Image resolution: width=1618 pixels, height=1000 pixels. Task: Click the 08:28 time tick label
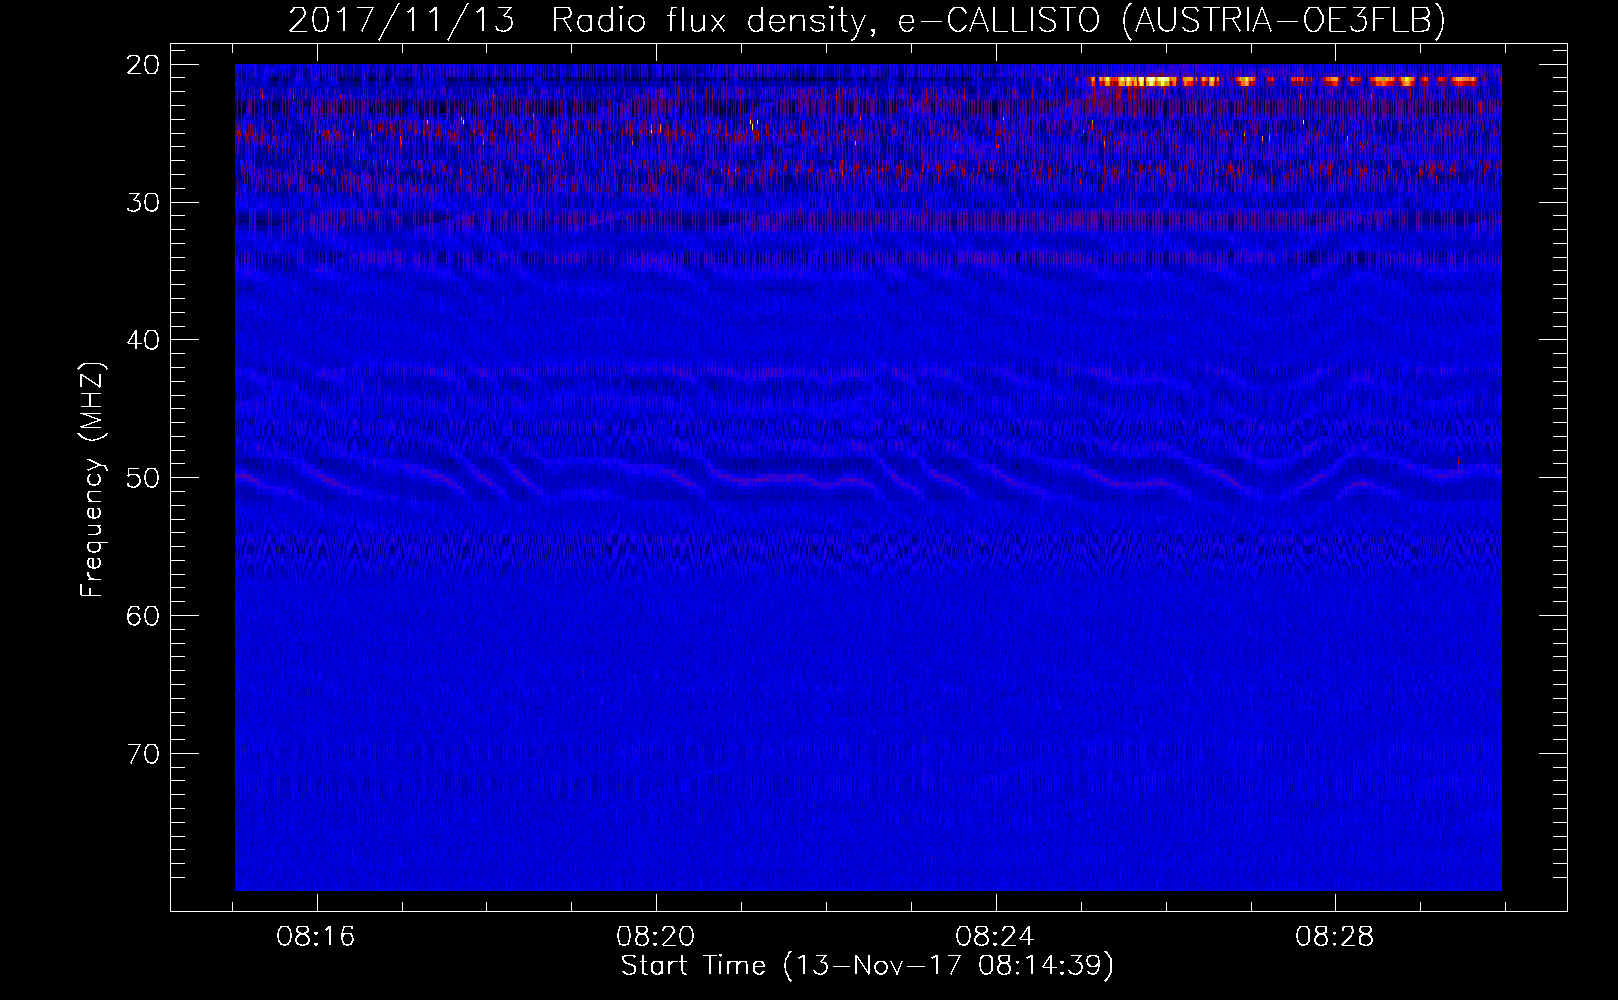(1335, 937)
